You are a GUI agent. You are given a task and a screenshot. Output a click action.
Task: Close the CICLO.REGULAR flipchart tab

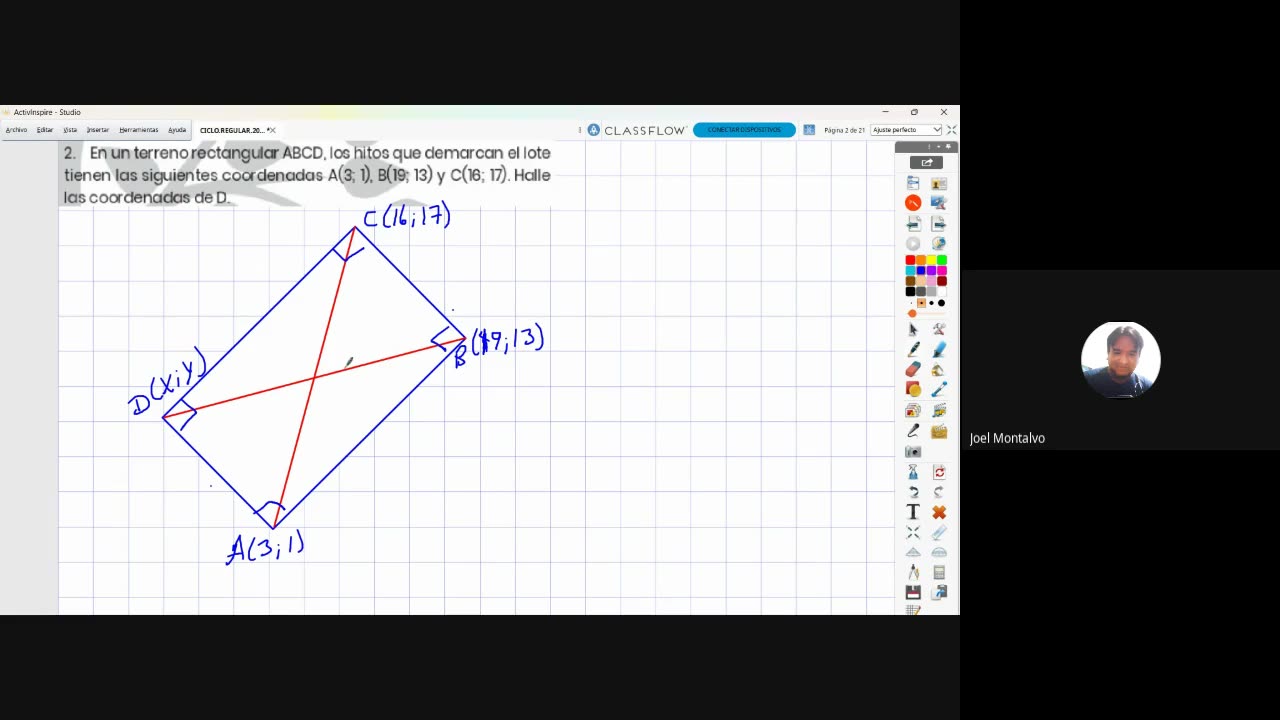point(272,130)
